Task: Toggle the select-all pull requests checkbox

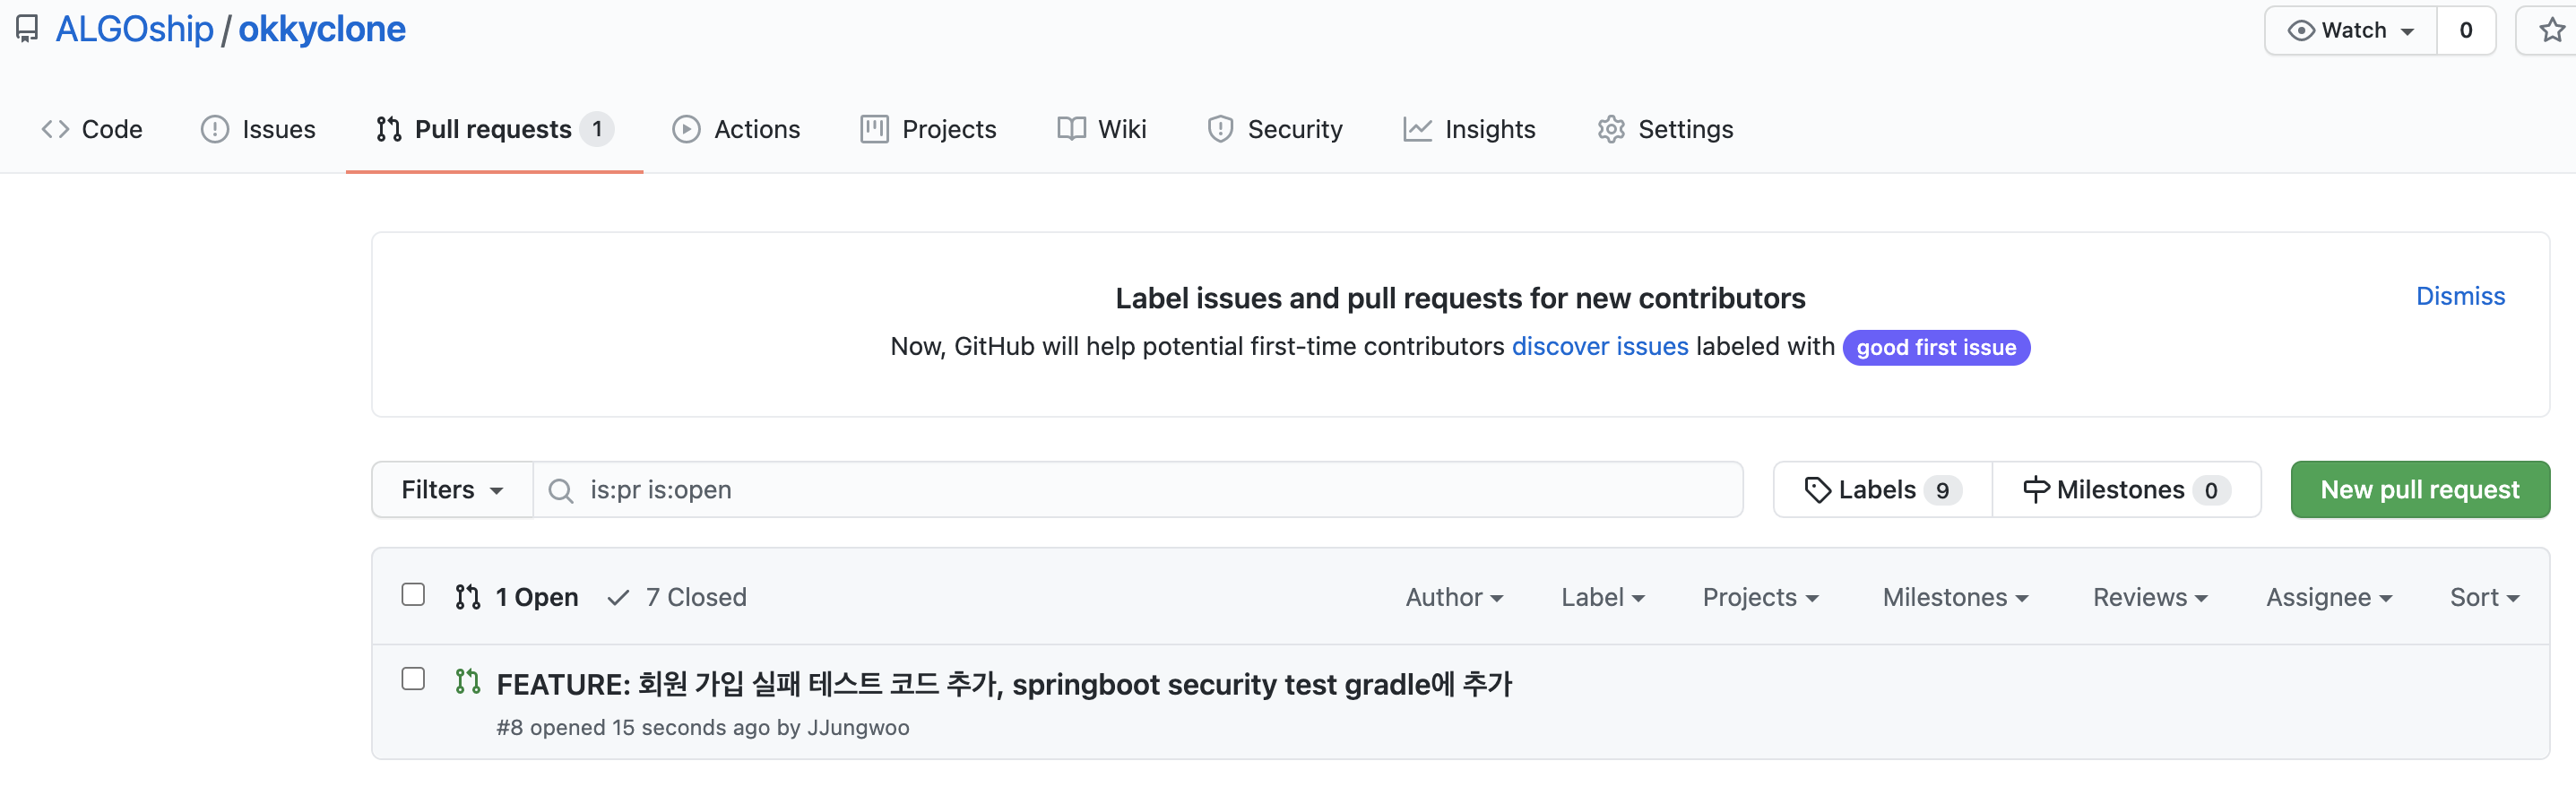Action: coord(413,595)
